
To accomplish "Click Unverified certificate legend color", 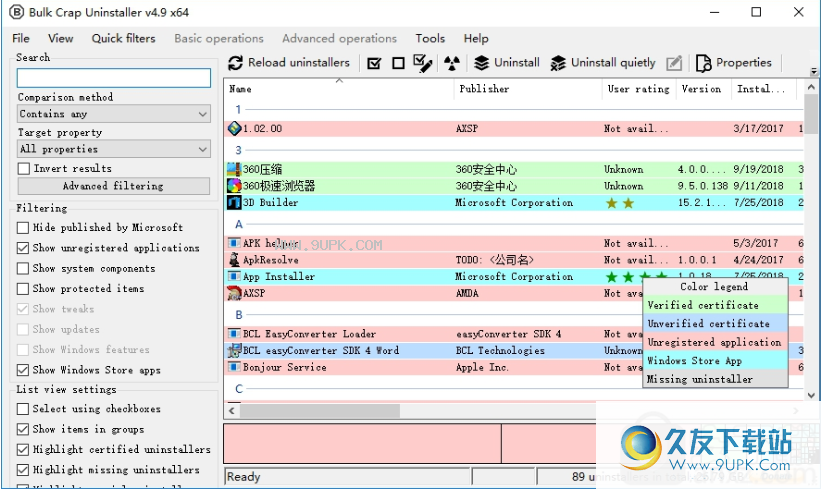I will tap(715, 323).
